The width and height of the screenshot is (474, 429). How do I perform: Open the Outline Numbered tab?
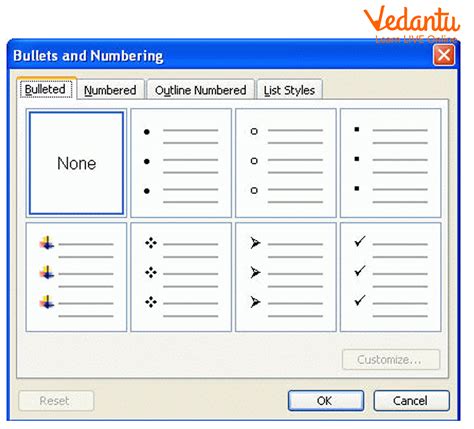tap(201, 90)
